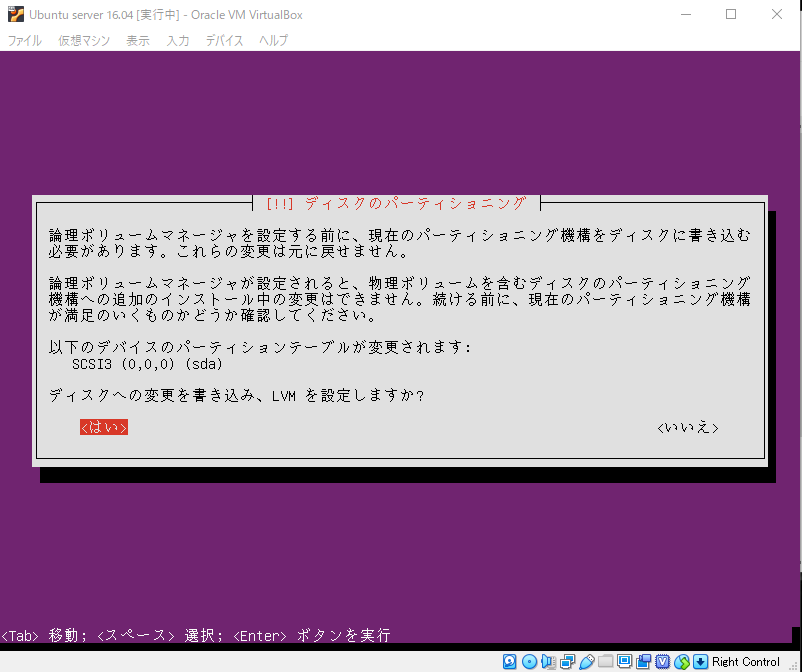Open the デバイス menu

pos(224,40)
